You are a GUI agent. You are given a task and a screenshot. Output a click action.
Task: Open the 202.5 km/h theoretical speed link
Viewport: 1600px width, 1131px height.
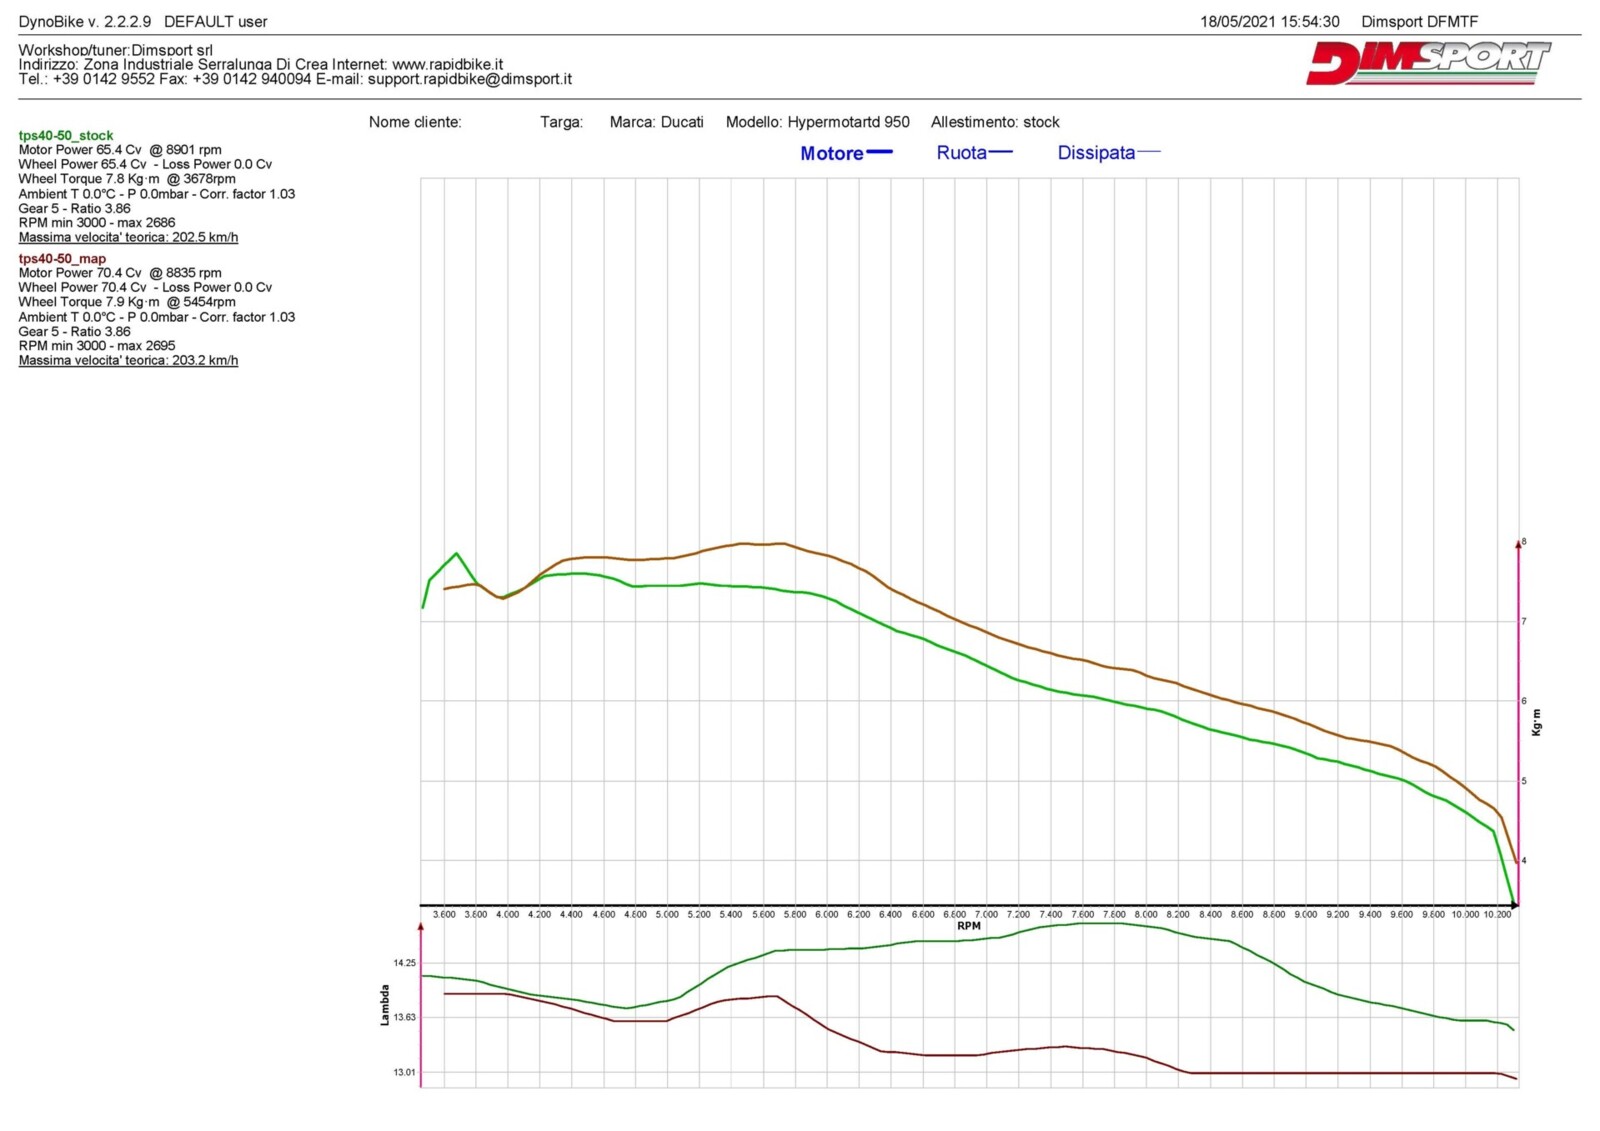click(x=128, y=237)
